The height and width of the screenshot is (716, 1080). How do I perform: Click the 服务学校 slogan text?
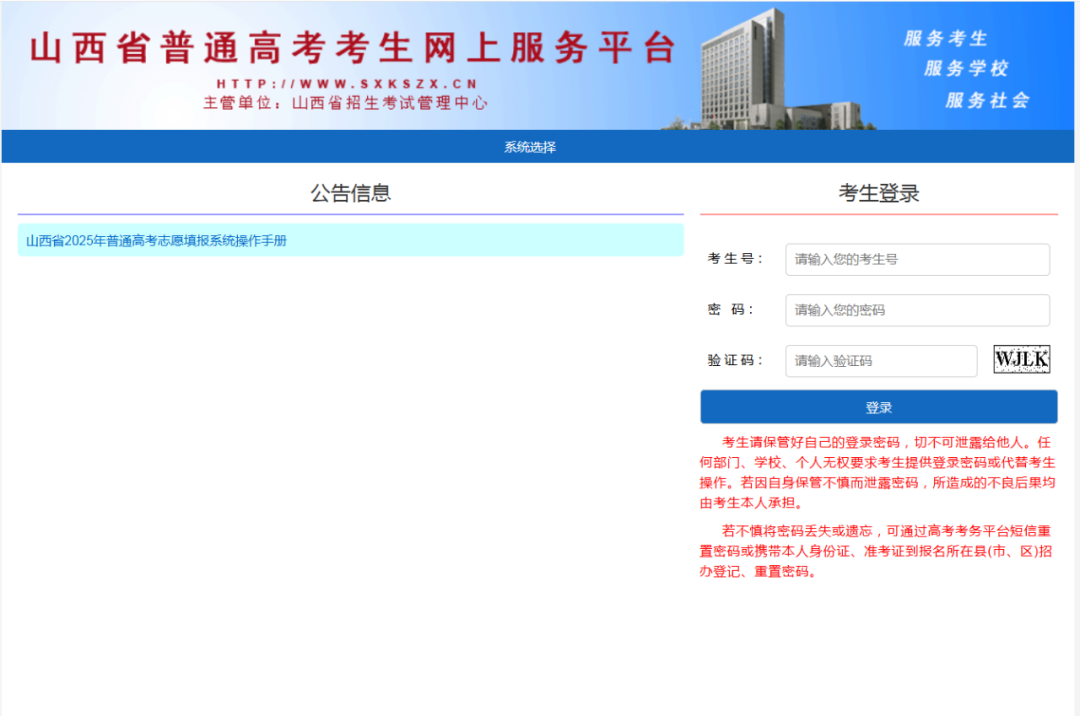[x=966, y=68]
